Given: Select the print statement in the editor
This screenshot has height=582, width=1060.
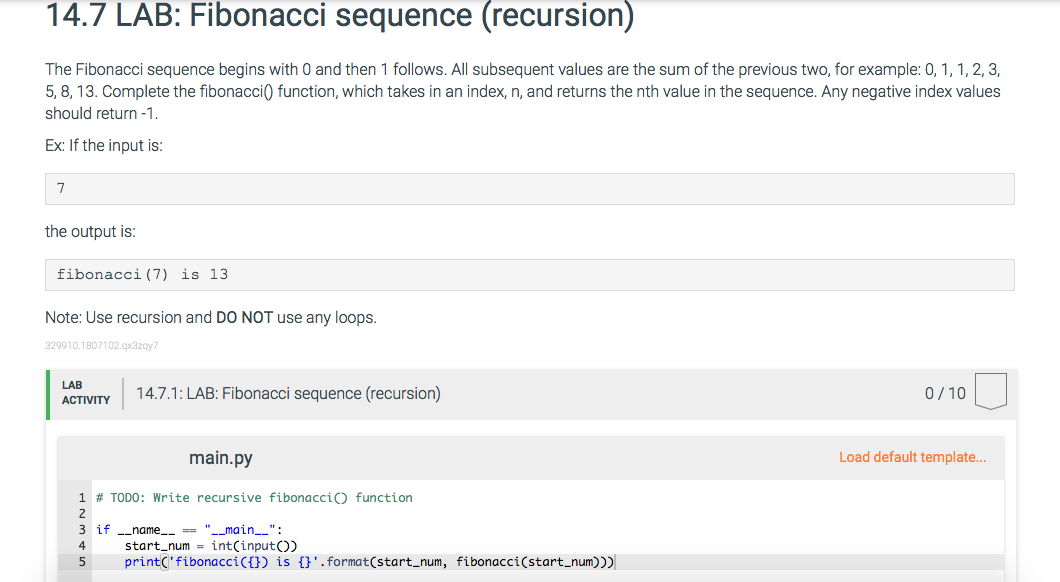Looking at the screenshot, I should coord(140,562).
